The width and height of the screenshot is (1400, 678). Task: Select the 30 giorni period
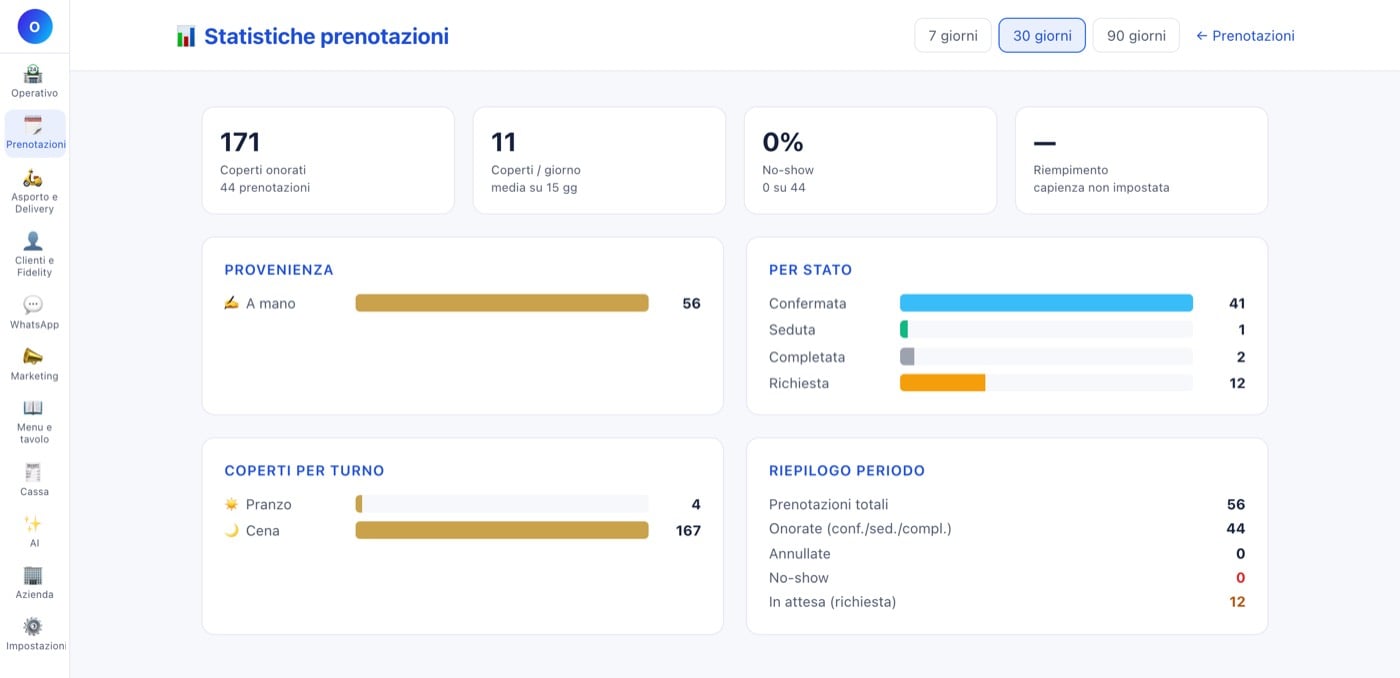pos(1042,35)
